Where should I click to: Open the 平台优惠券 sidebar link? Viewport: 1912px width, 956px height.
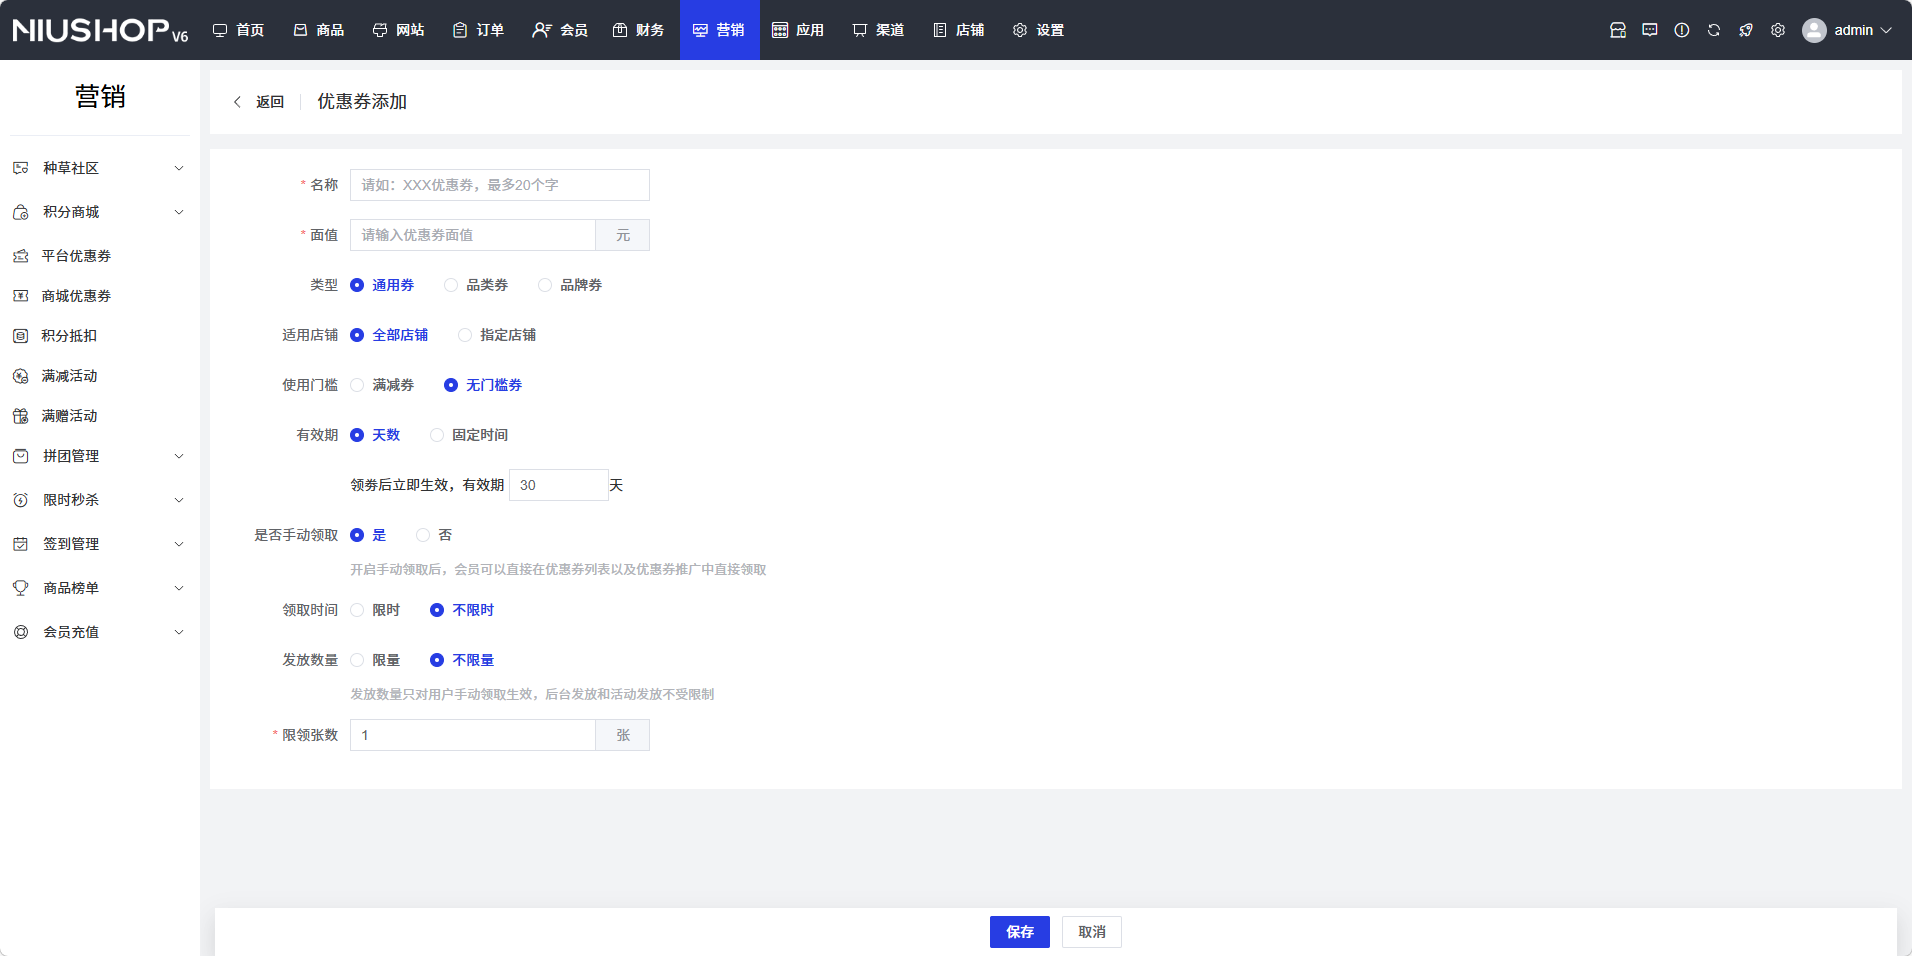[76, 256]
